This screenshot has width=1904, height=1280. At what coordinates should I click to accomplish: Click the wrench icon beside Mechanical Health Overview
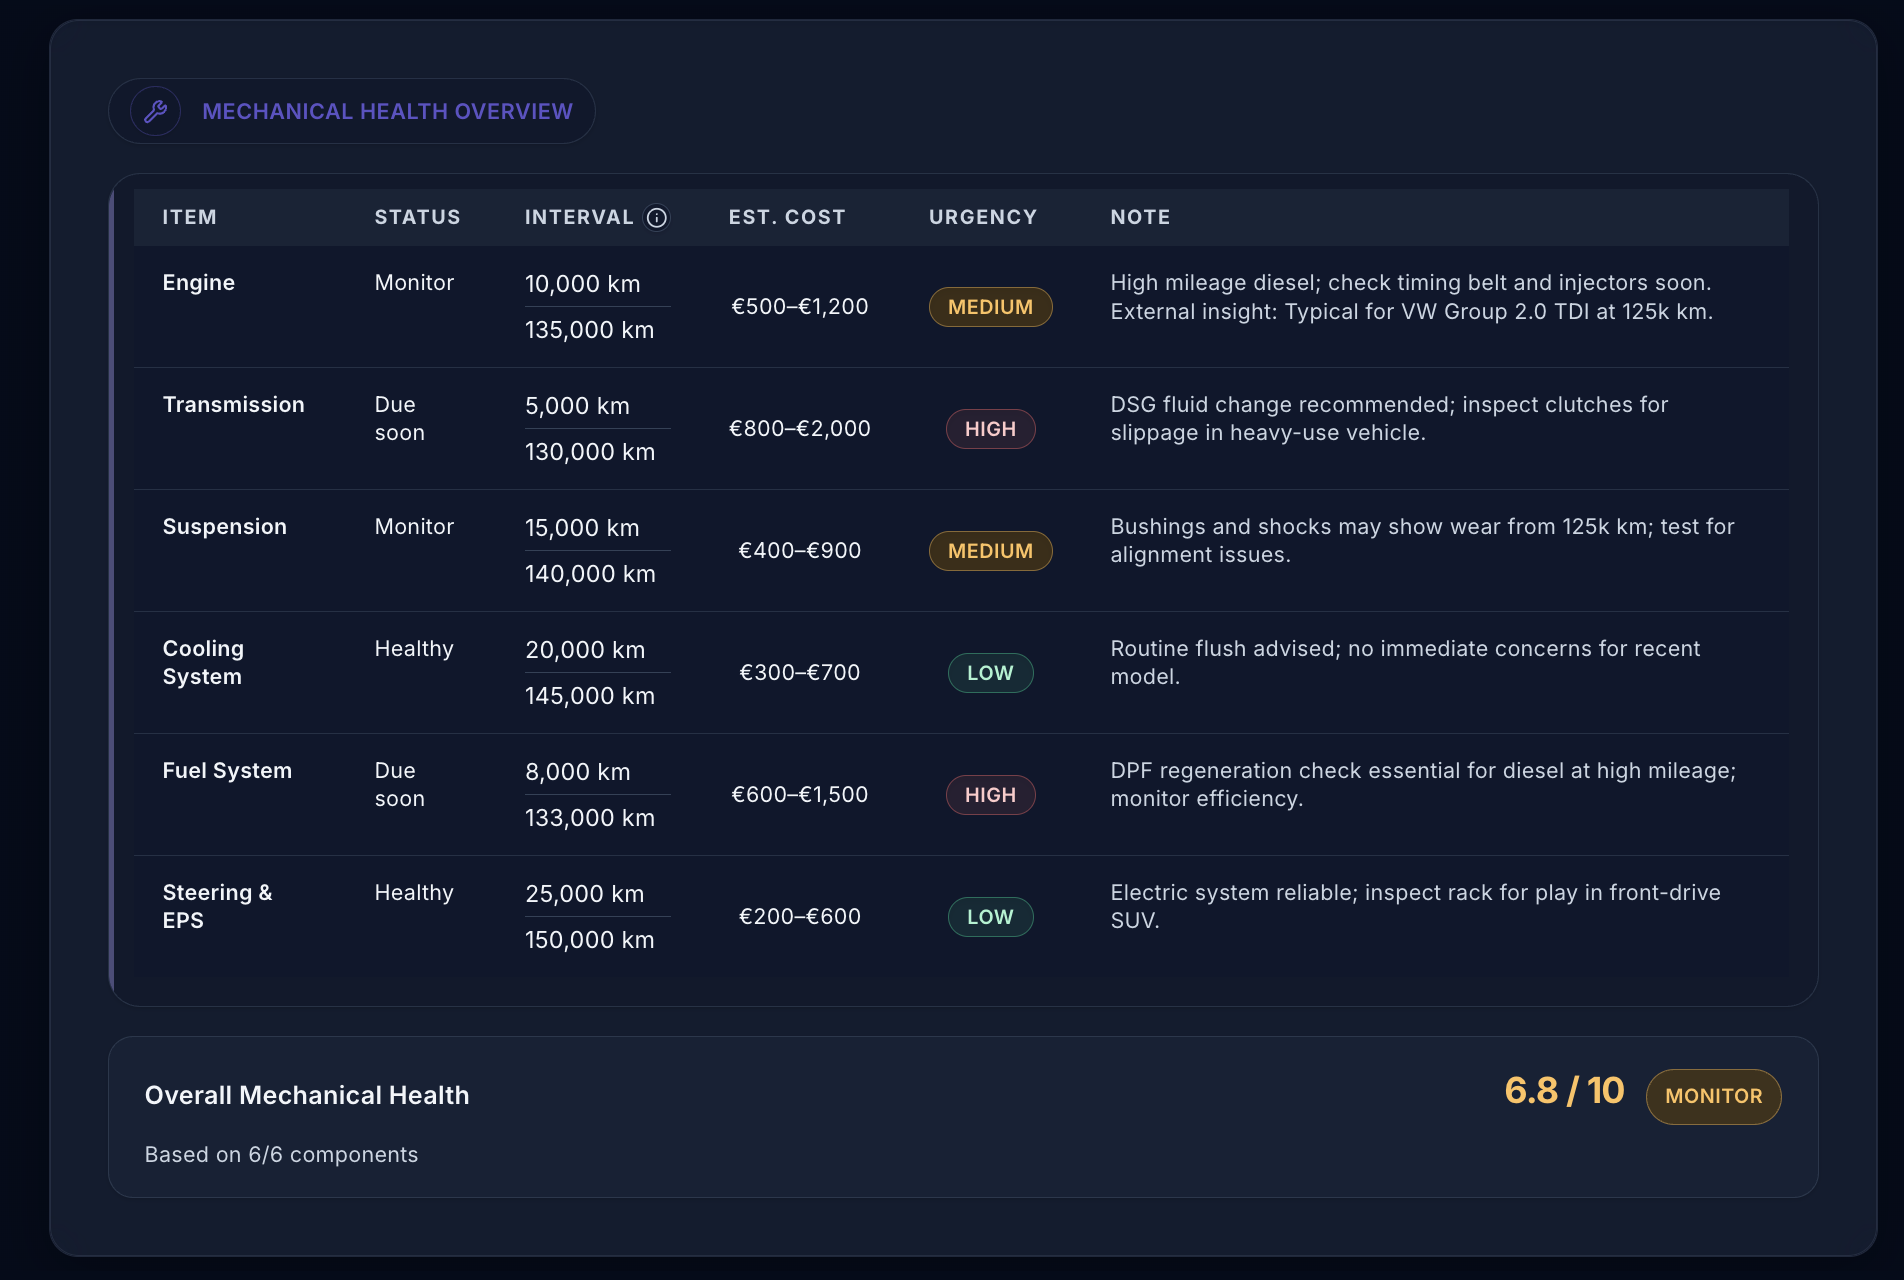[x=156, y=111]
